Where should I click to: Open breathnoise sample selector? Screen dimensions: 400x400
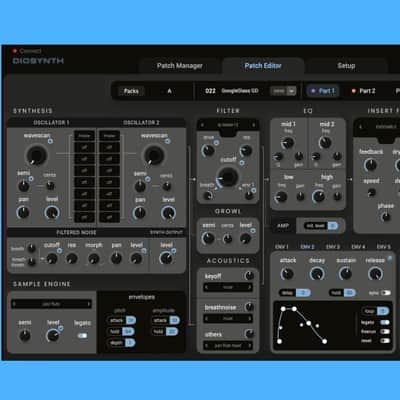pyautogui.click(x=228, y=319)
